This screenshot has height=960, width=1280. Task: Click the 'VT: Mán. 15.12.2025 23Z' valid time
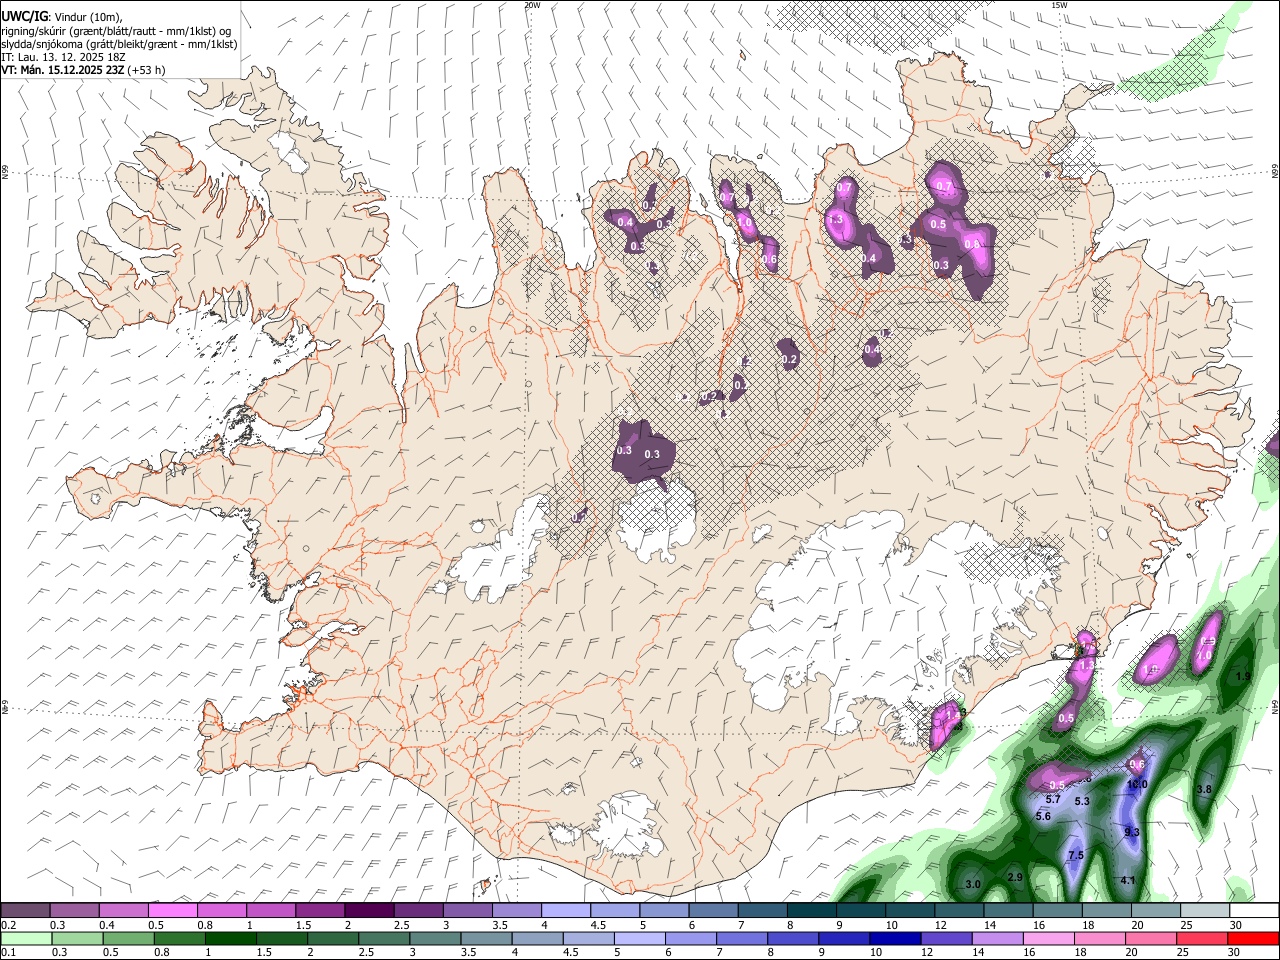(62, 70)
